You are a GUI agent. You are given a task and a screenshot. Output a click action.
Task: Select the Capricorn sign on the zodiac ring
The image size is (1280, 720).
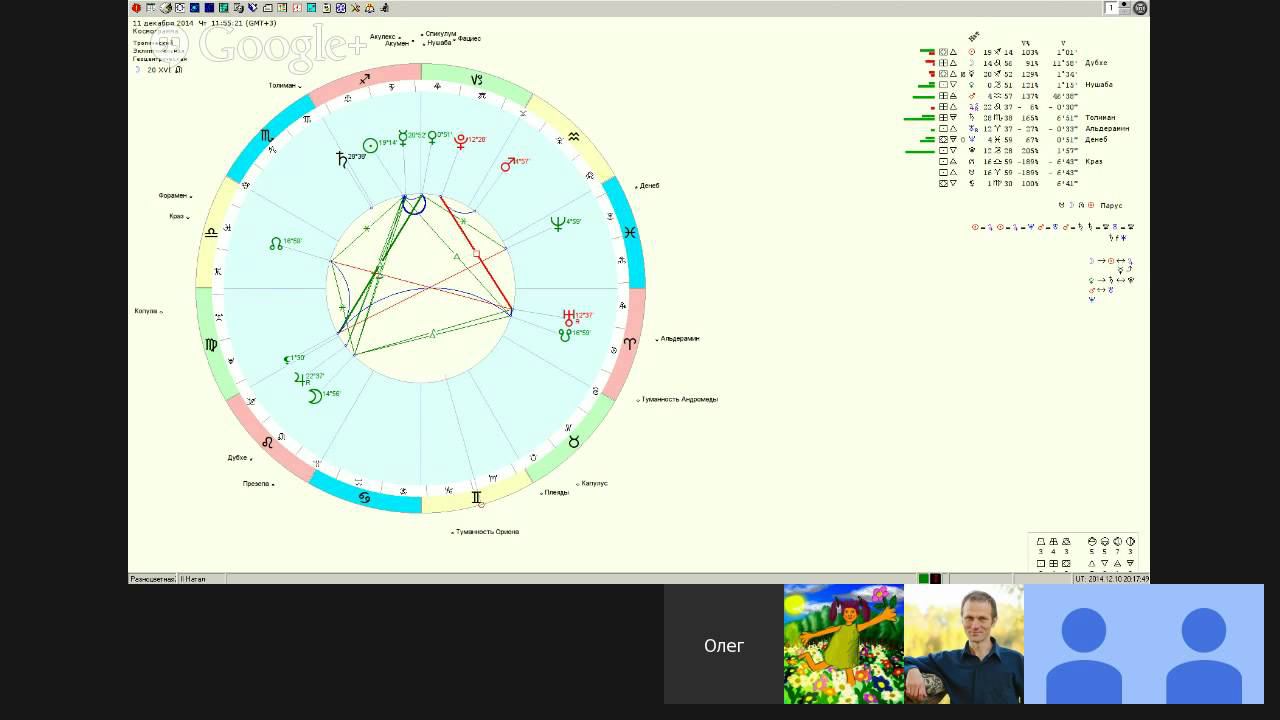[x=478, y=79]
